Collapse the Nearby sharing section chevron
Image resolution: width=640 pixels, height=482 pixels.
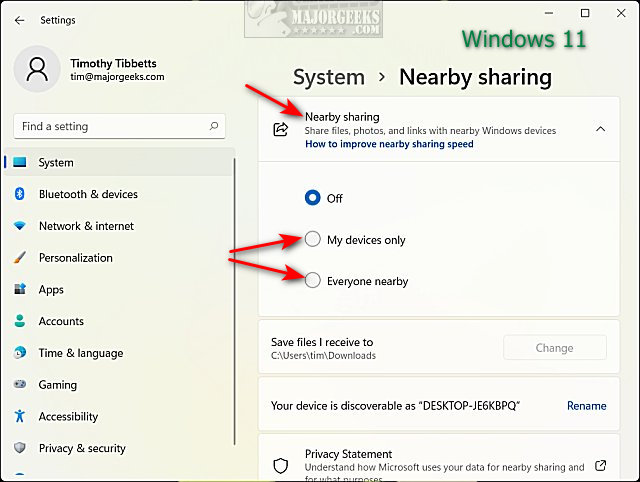pyautogui.click(x=600, y=129)
